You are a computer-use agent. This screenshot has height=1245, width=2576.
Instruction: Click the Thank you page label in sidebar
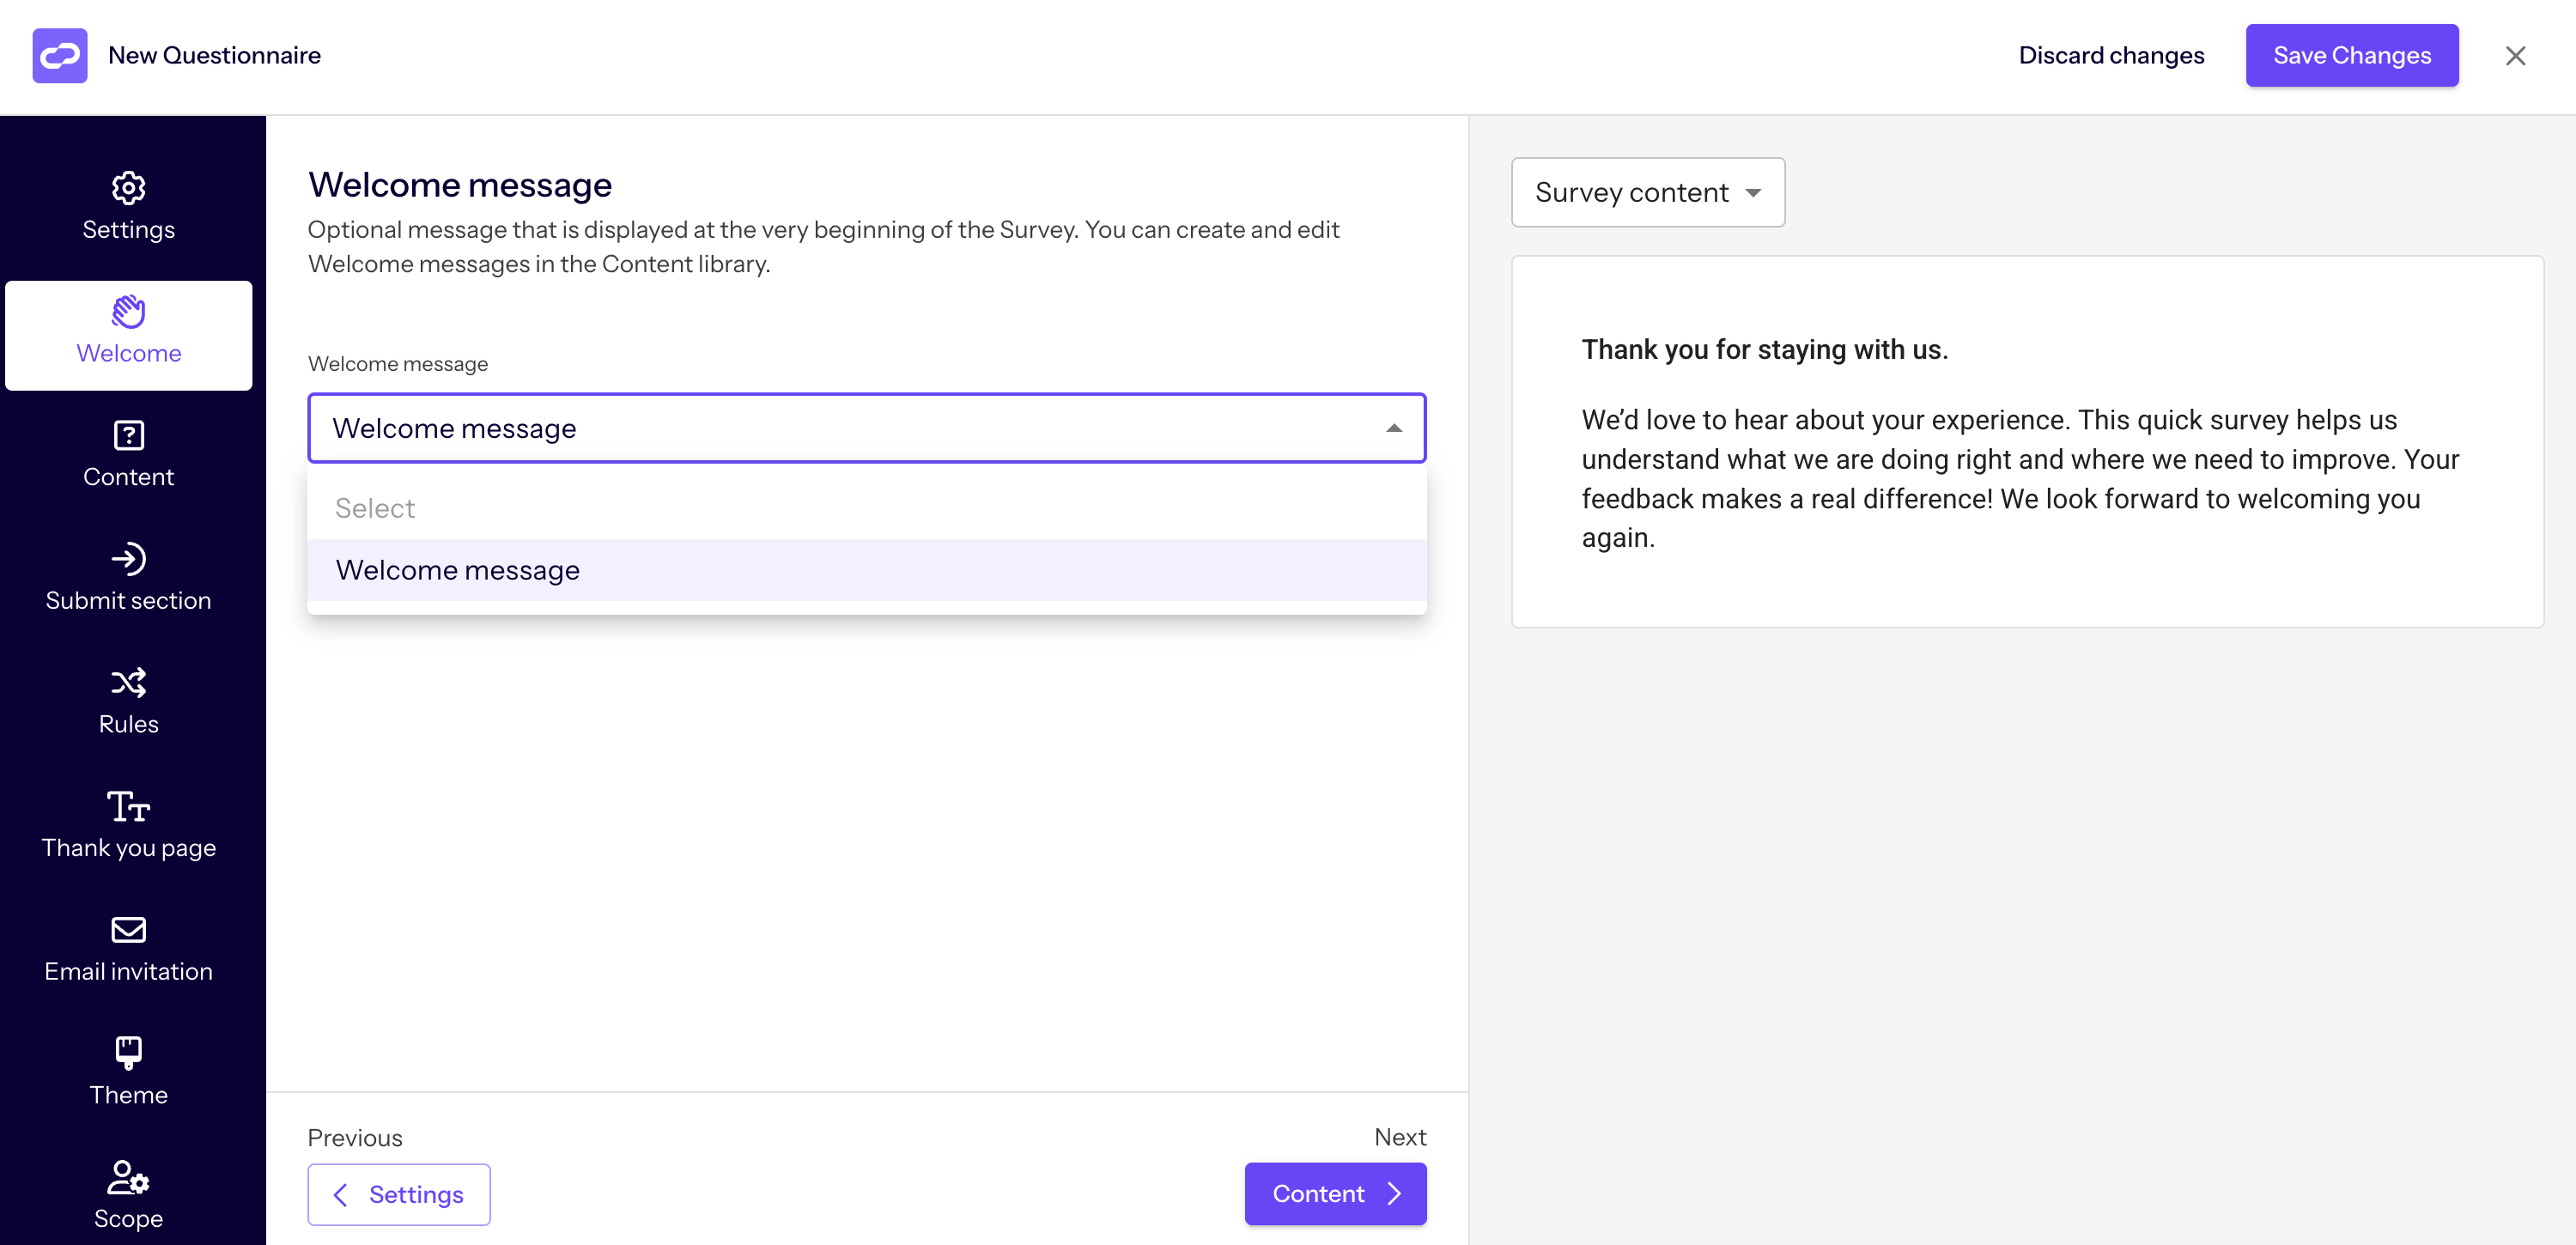pyautogui.click(x=128, y=848)
